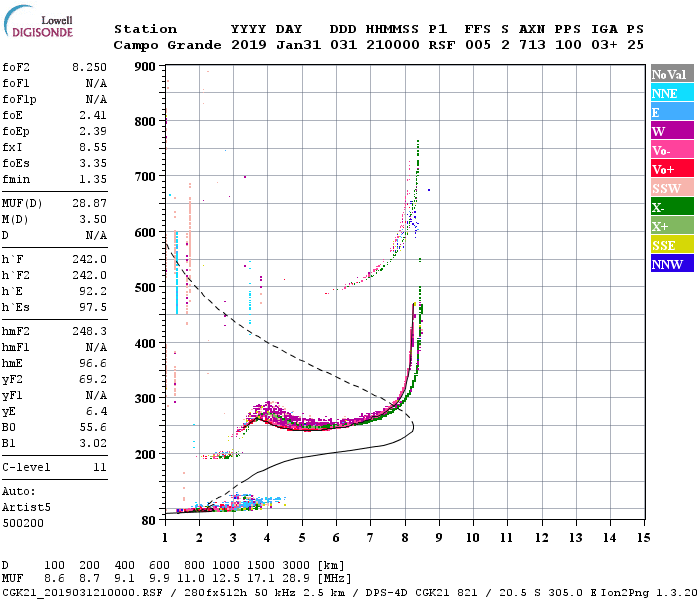Click the yF2 value 69.2

tap(93, 379)
